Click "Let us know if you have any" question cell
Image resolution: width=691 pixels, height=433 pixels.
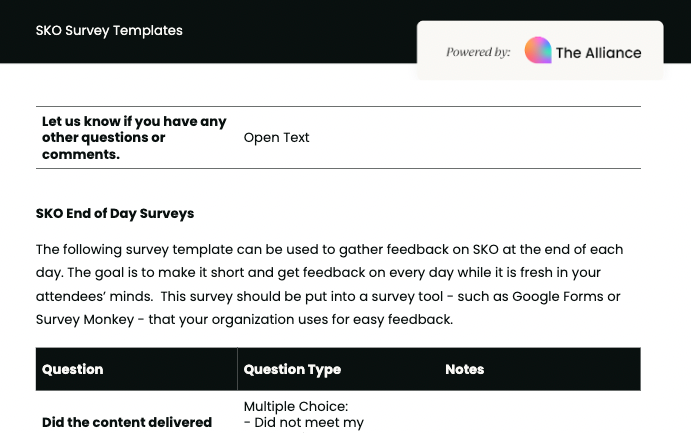click(134, 122)
